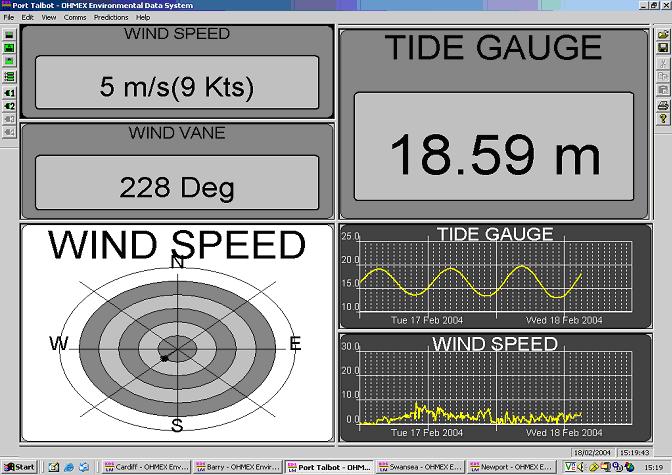This screenshot has width=672, height=475.
Task: Click the Cut scissors icon
Action: 663,63
